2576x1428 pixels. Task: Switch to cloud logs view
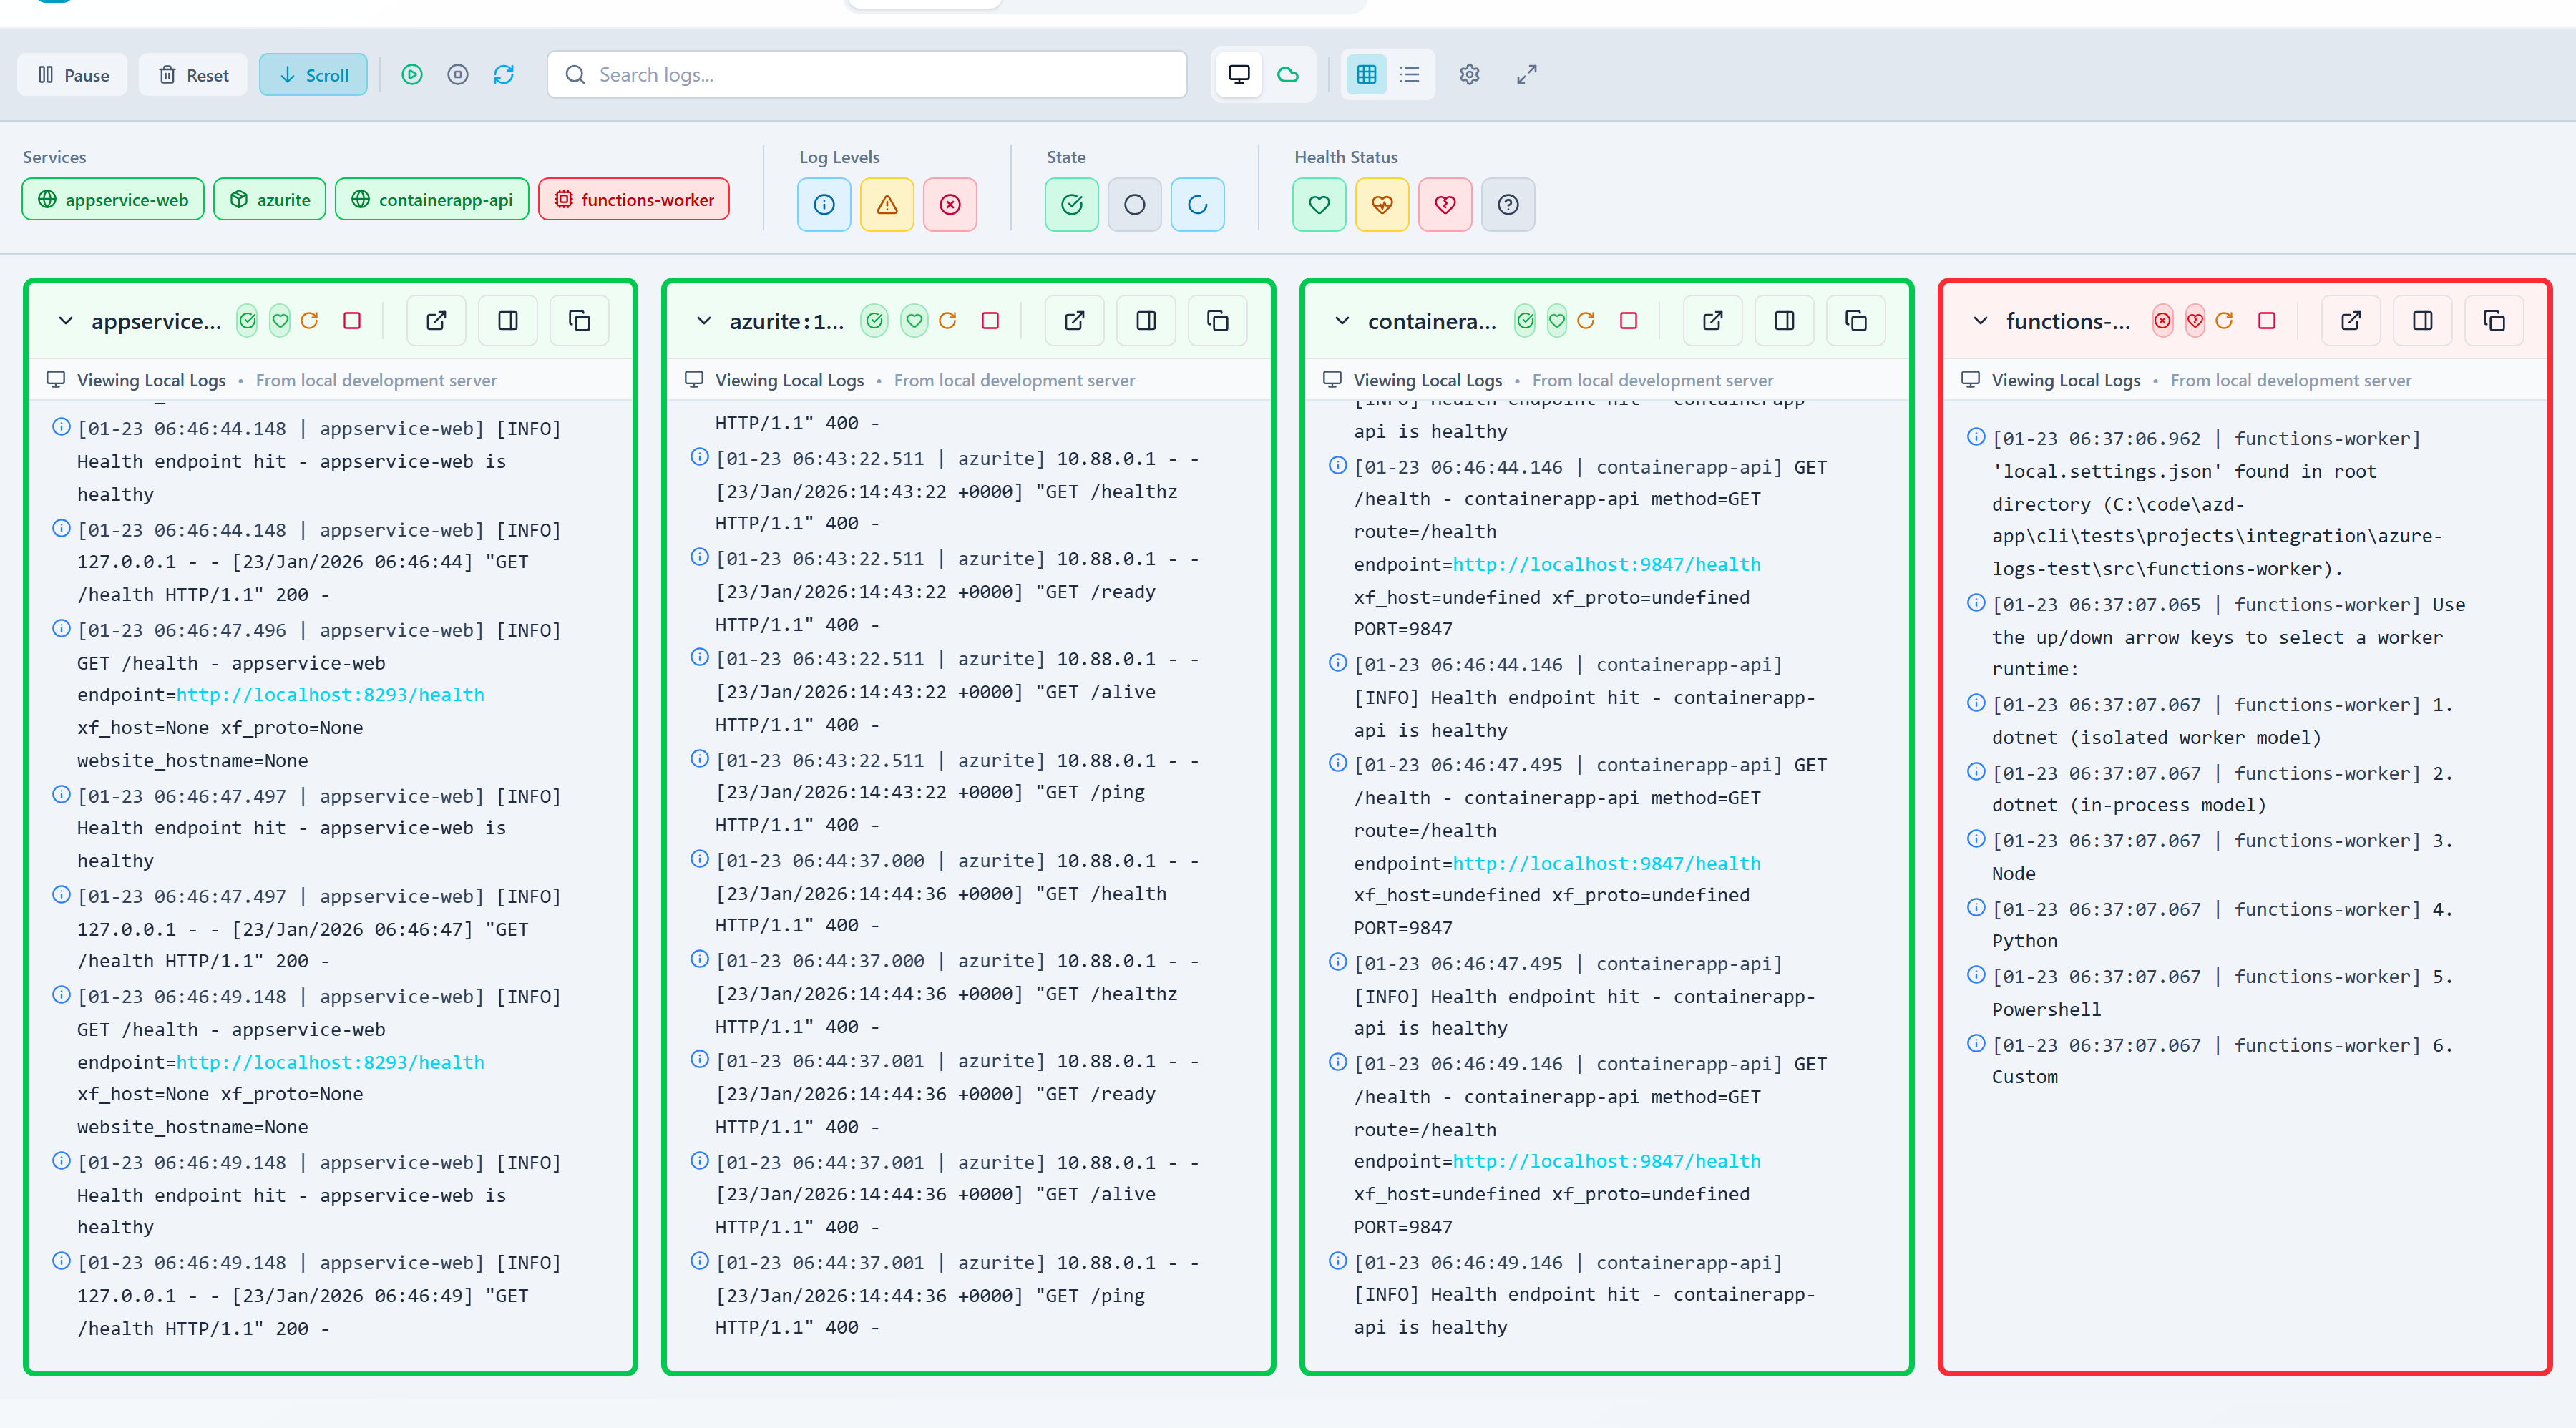pyautogui.click(x=1288, y=74)
